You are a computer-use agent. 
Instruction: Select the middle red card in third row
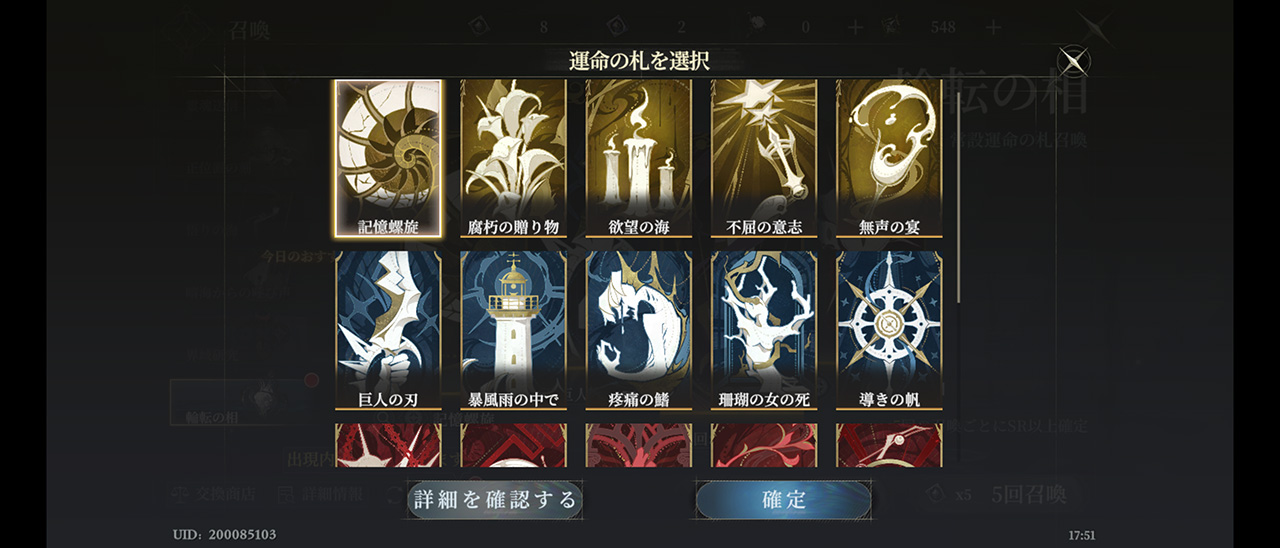[x=638, y=445]
